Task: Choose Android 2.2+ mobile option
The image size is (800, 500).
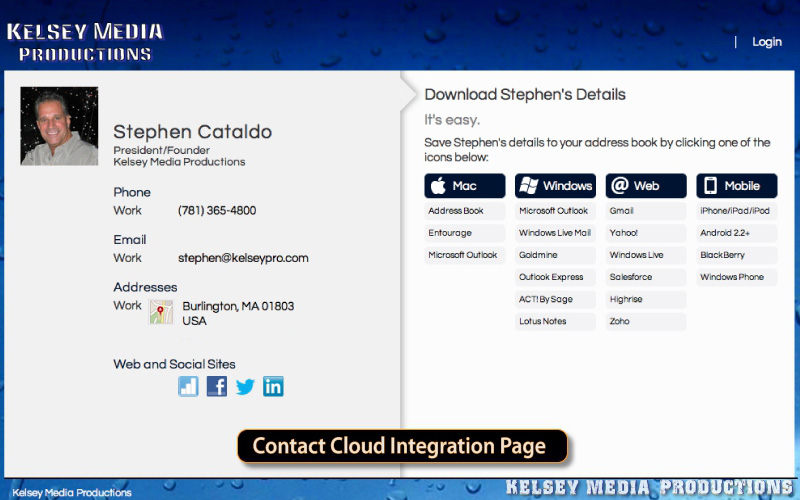Action: point(737,233)
